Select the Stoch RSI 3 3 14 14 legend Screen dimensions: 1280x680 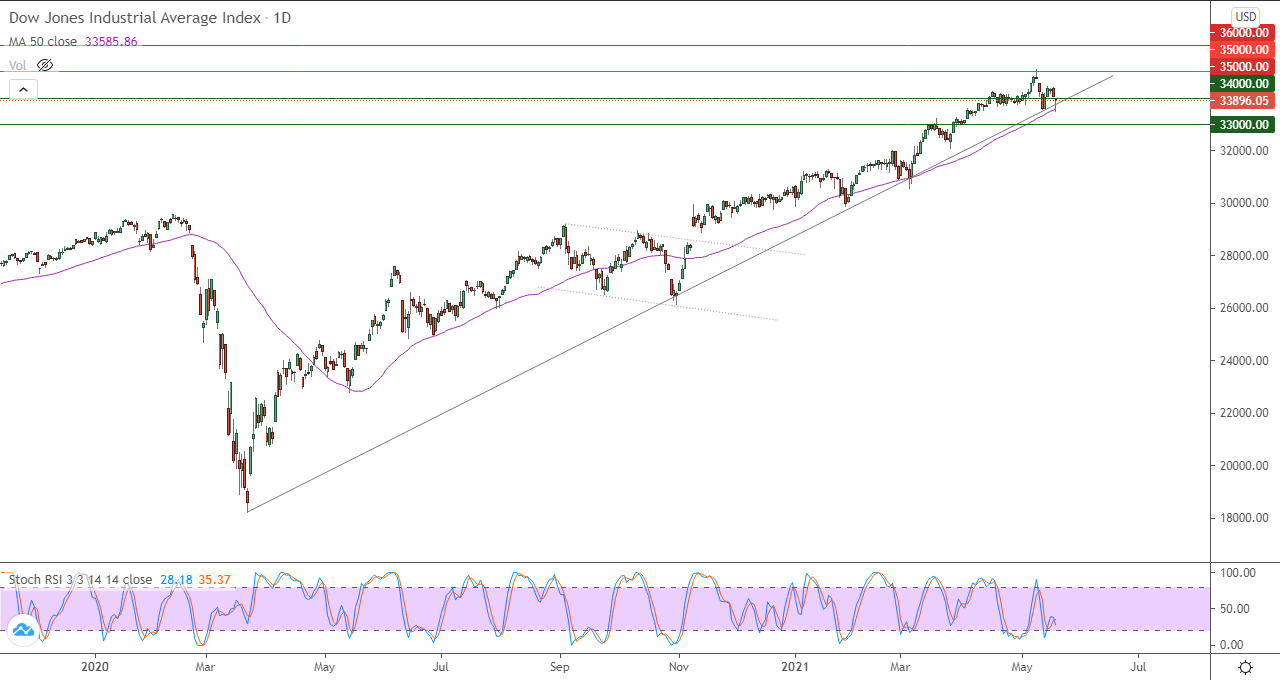pos(80,579)
